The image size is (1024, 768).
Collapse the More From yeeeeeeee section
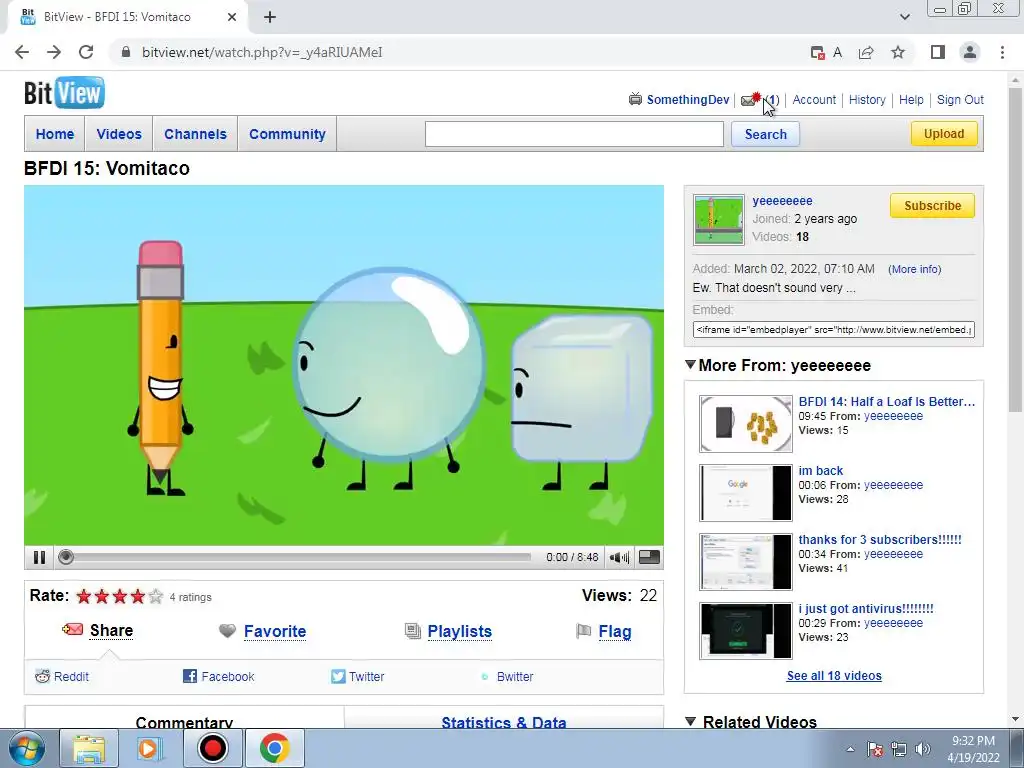(x=690, y=364)
